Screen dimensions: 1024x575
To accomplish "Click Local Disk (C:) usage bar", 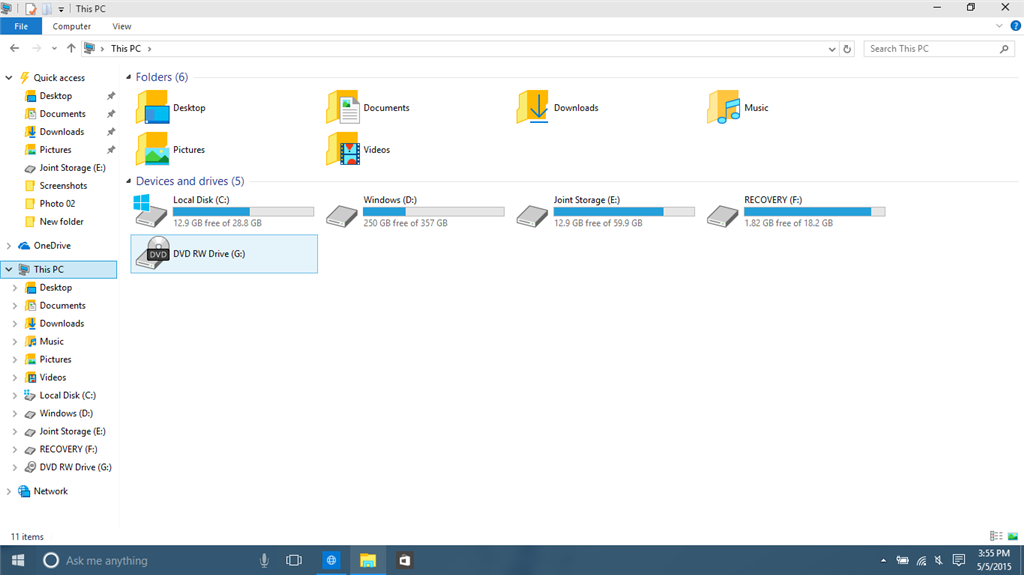I will point(244,212).
